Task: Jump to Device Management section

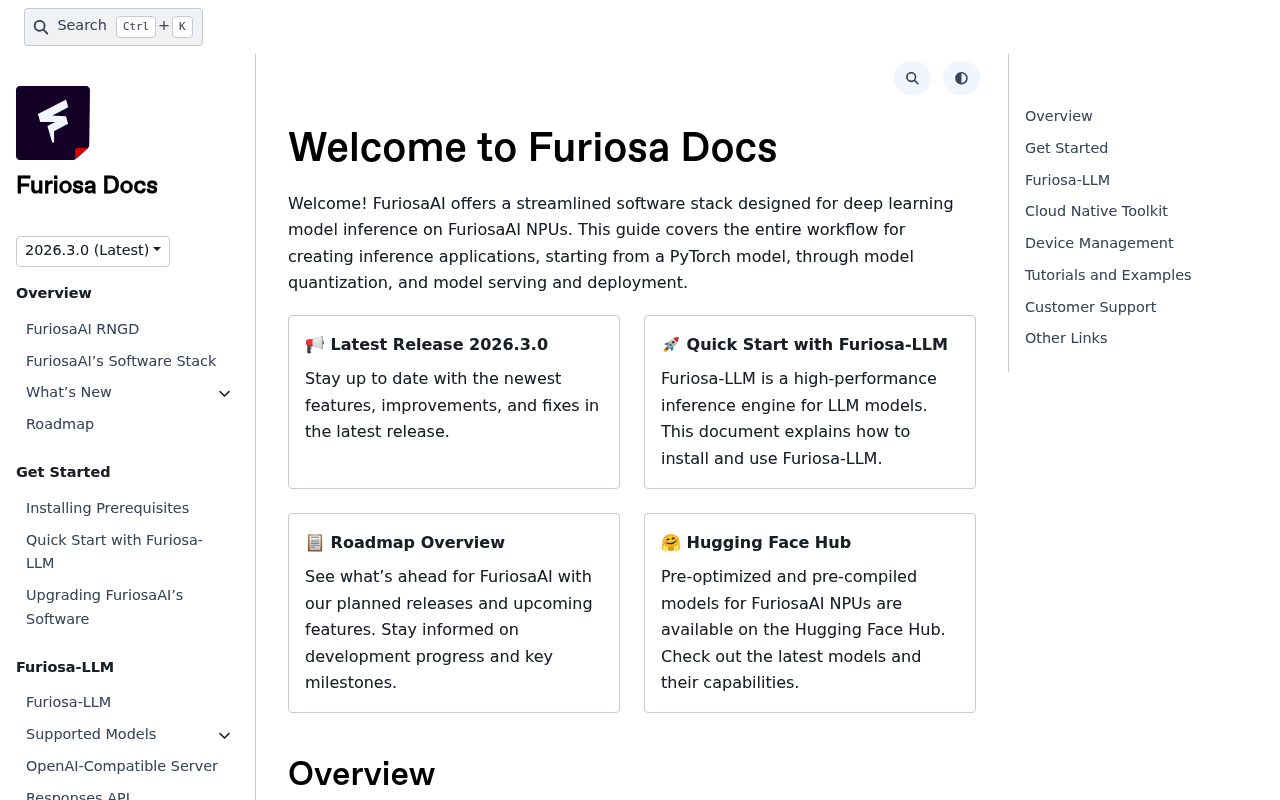Action: pyautogui.click(x=1099, y=243)
